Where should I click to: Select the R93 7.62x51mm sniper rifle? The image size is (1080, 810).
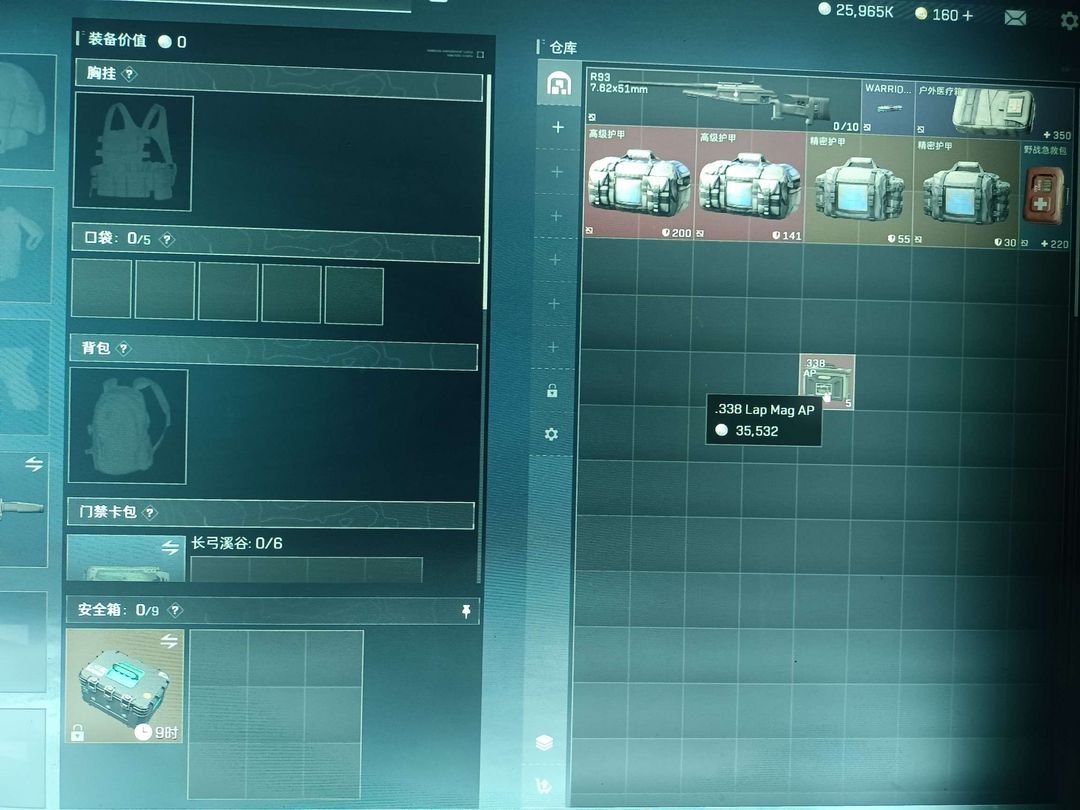click(723, 101)
